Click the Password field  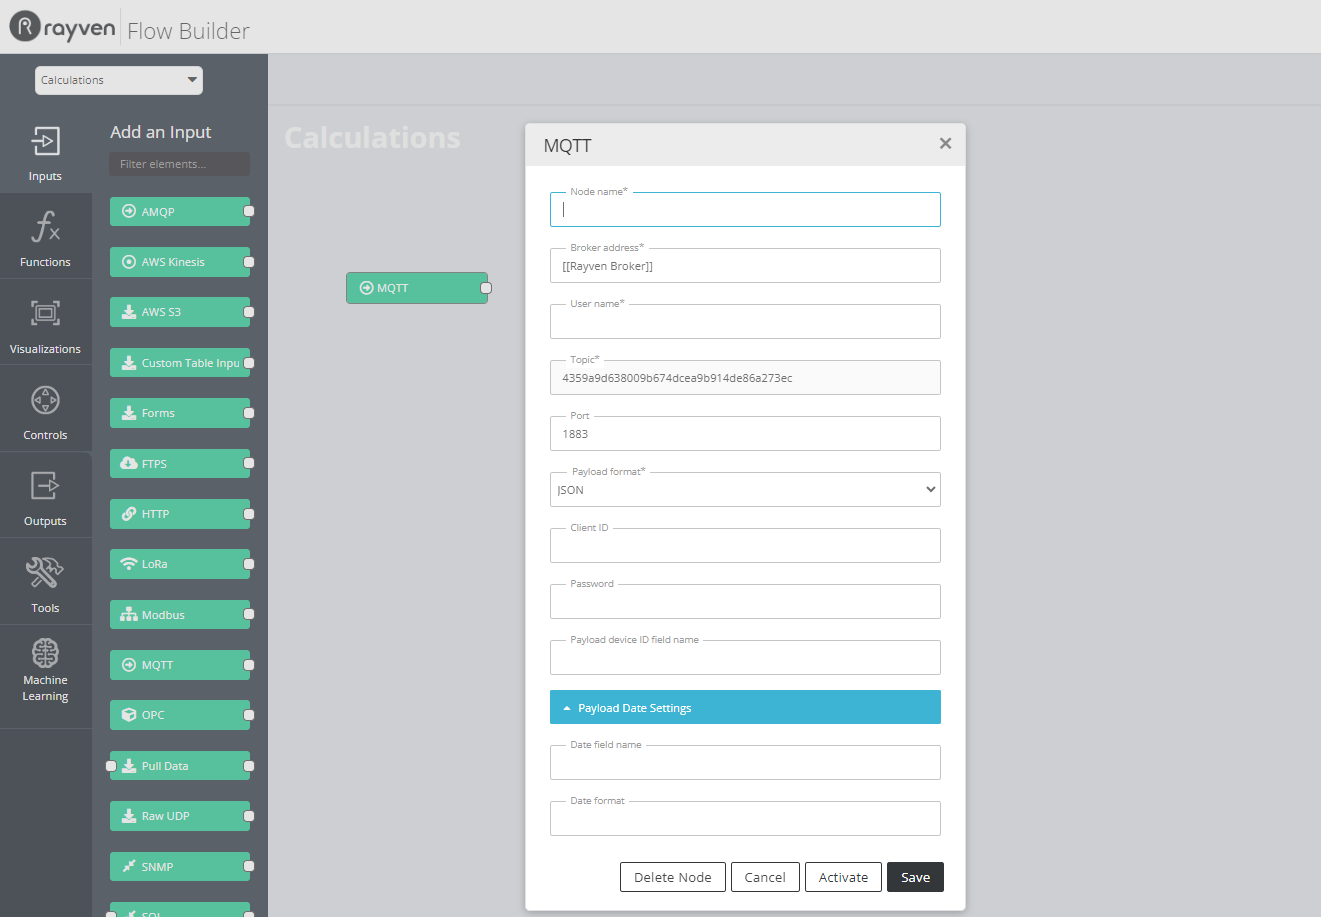[745, 602]
